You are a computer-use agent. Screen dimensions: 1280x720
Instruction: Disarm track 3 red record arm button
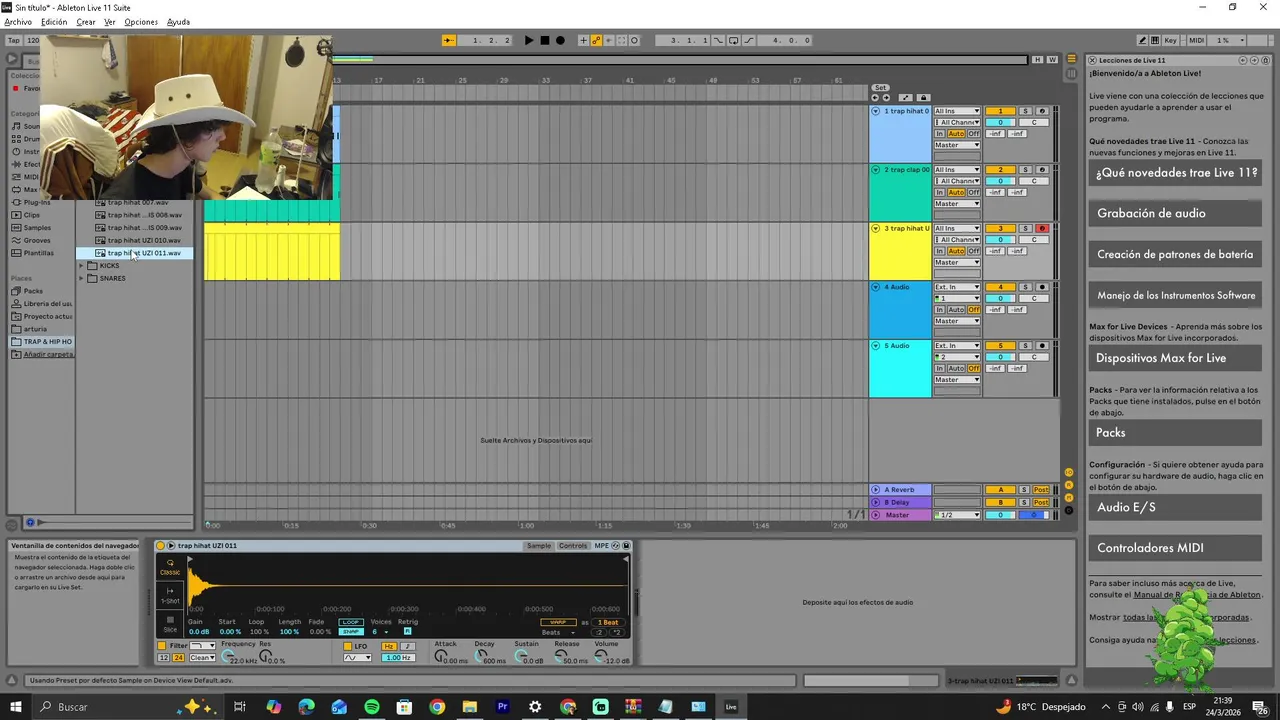1042,229
